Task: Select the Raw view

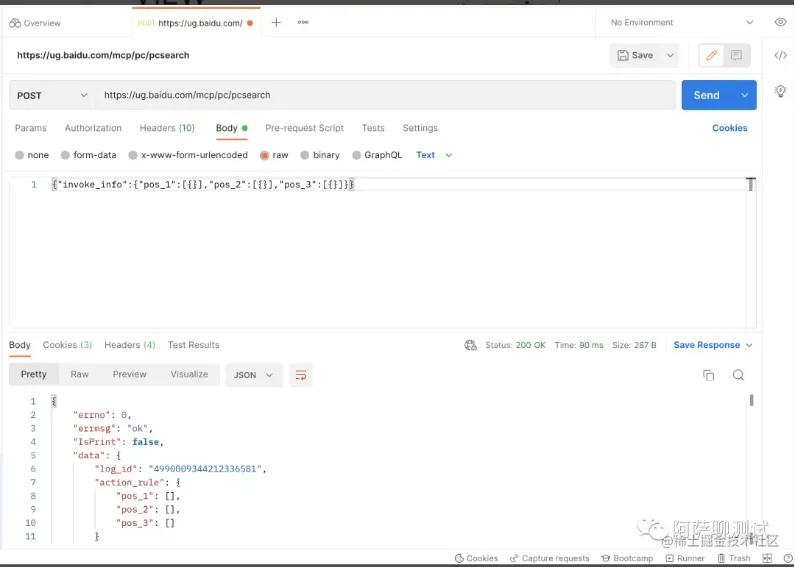Action: point(80,375)
